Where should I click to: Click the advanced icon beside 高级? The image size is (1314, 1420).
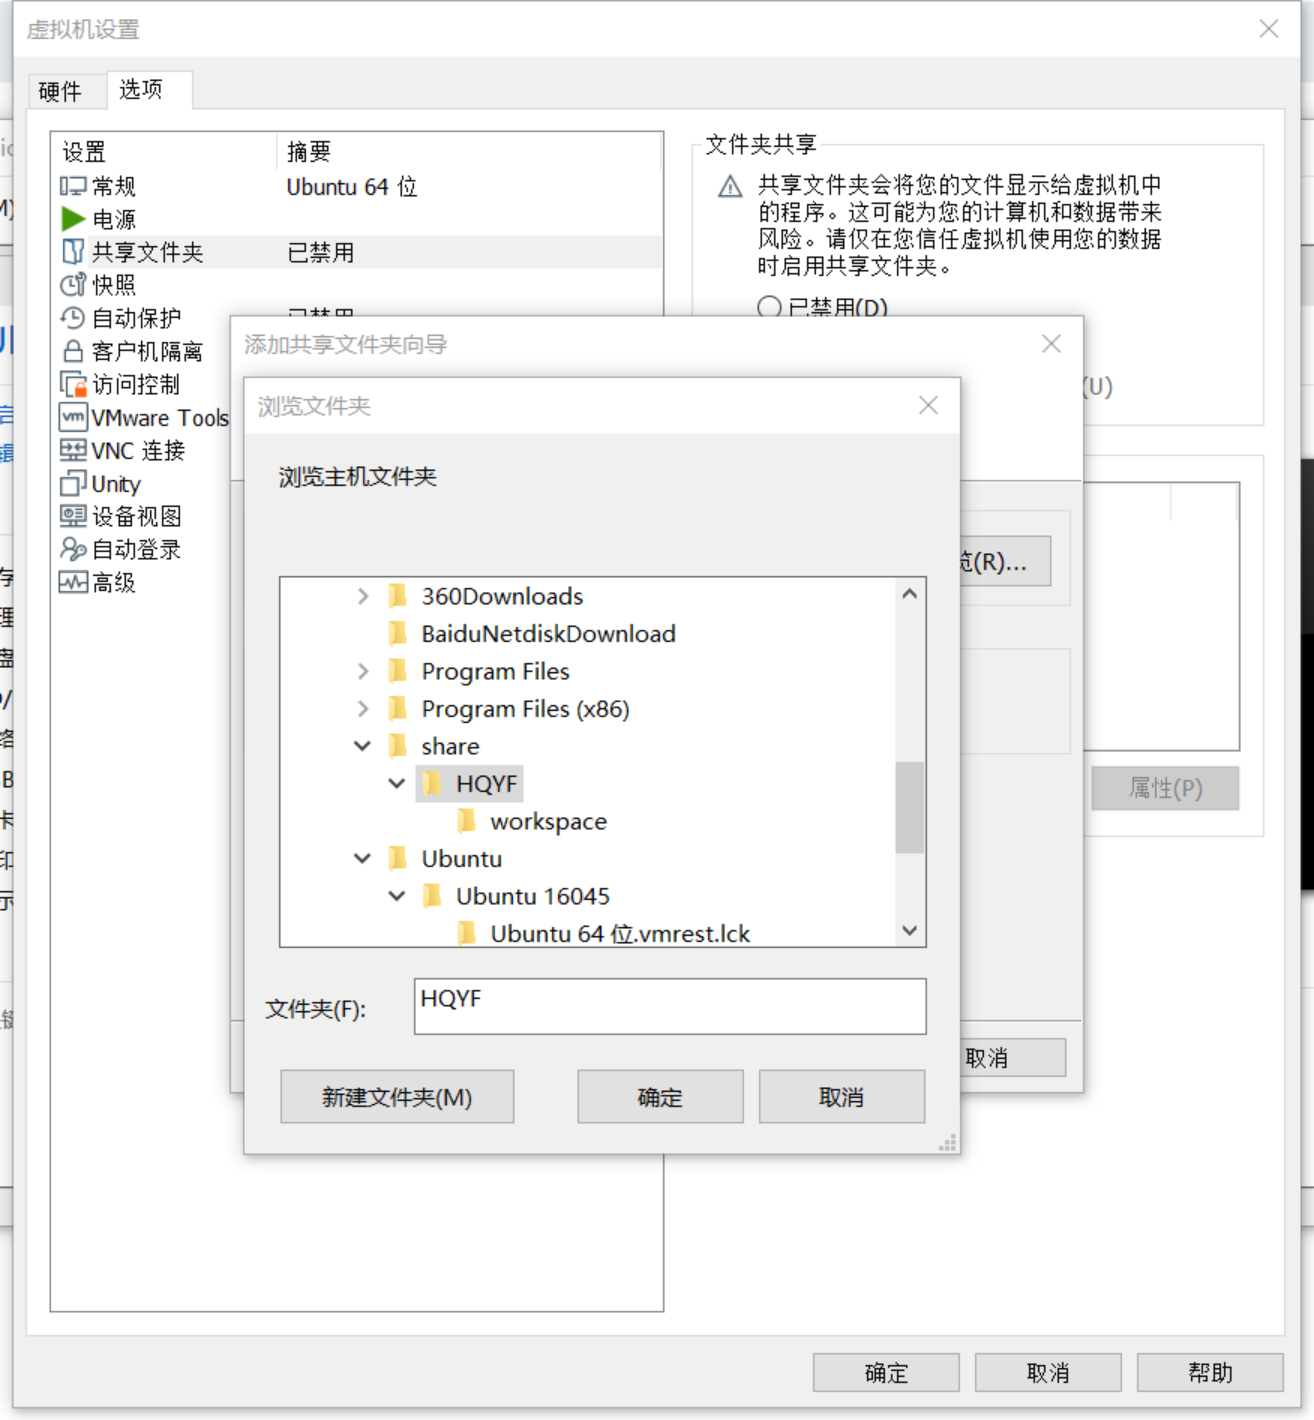[x=73, y=582]
